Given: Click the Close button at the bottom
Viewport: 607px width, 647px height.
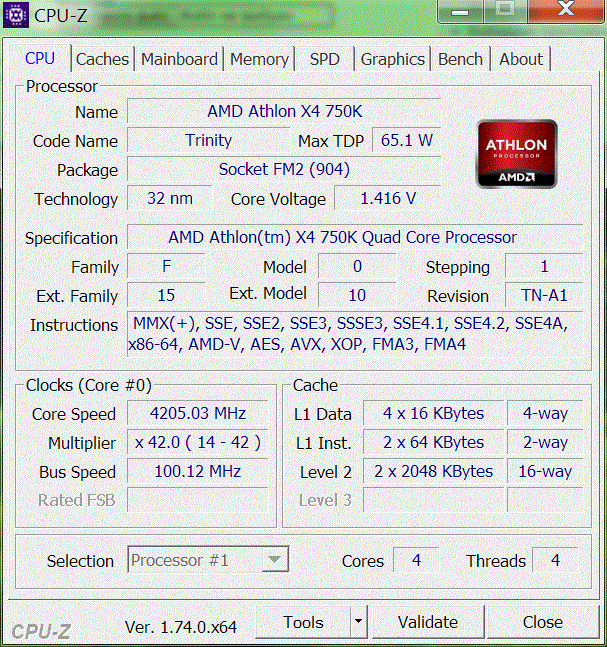Looking at the screenshot, I should coord(543,622).
